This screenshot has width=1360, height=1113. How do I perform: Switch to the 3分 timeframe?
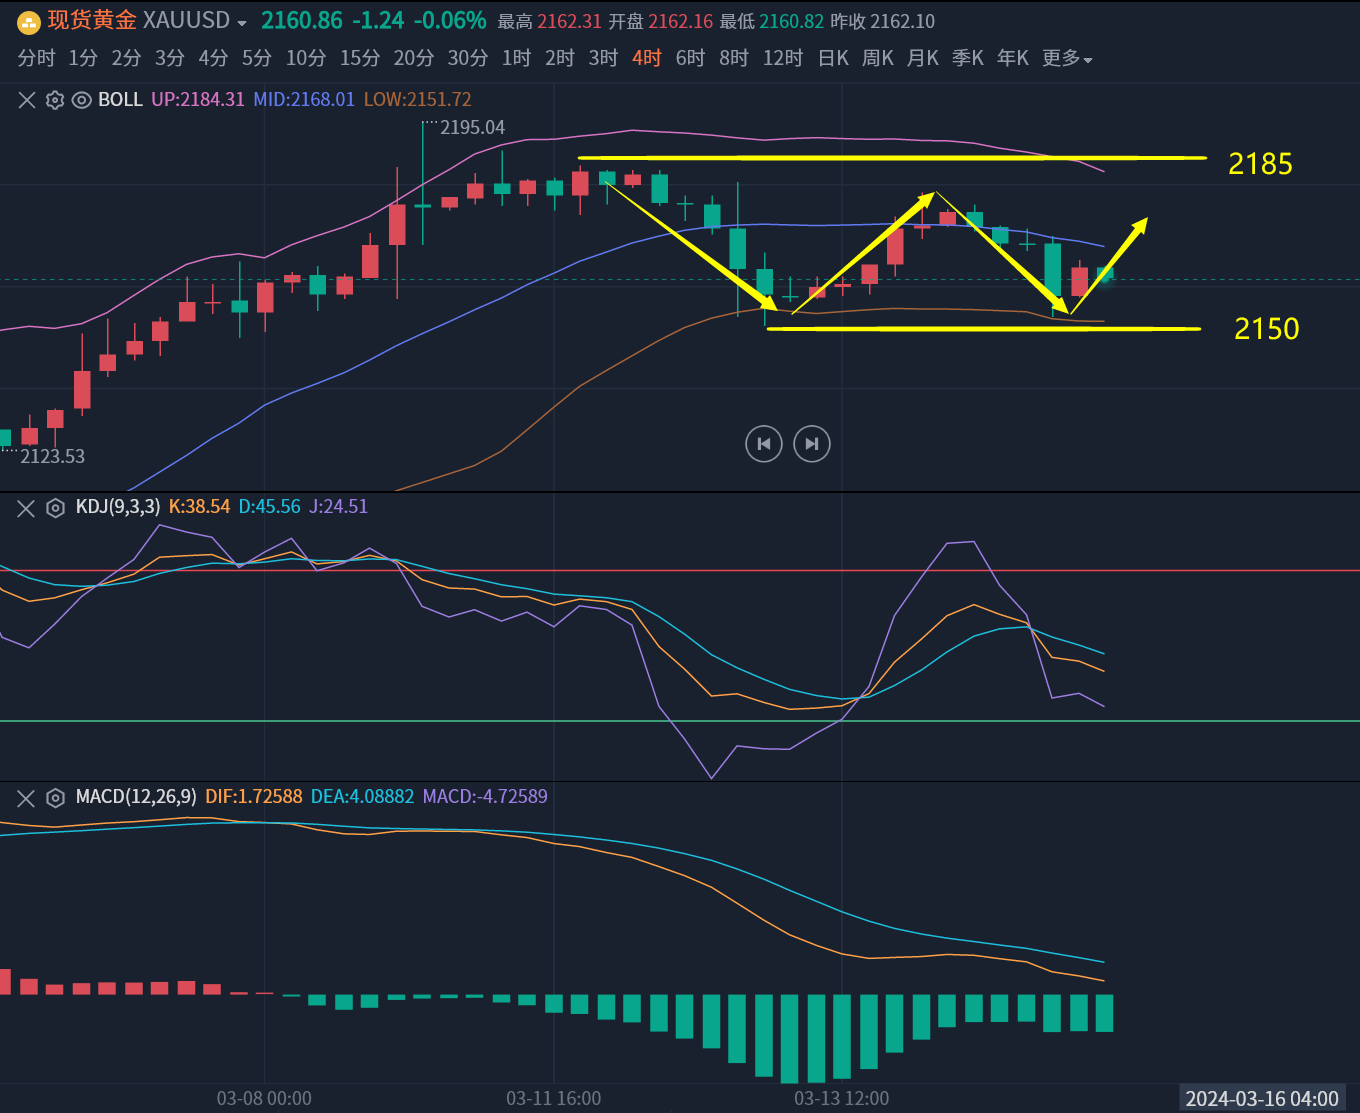coord(170,59)
